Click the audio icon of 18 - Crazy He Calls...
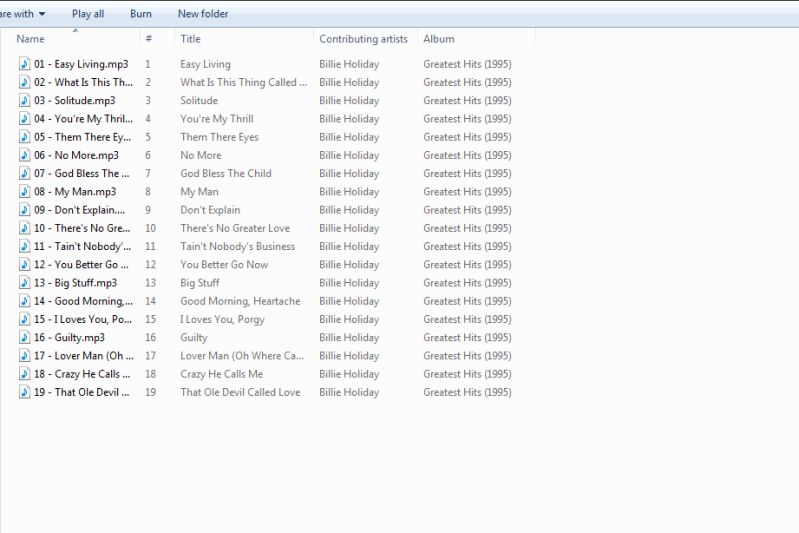 [24, 374]
